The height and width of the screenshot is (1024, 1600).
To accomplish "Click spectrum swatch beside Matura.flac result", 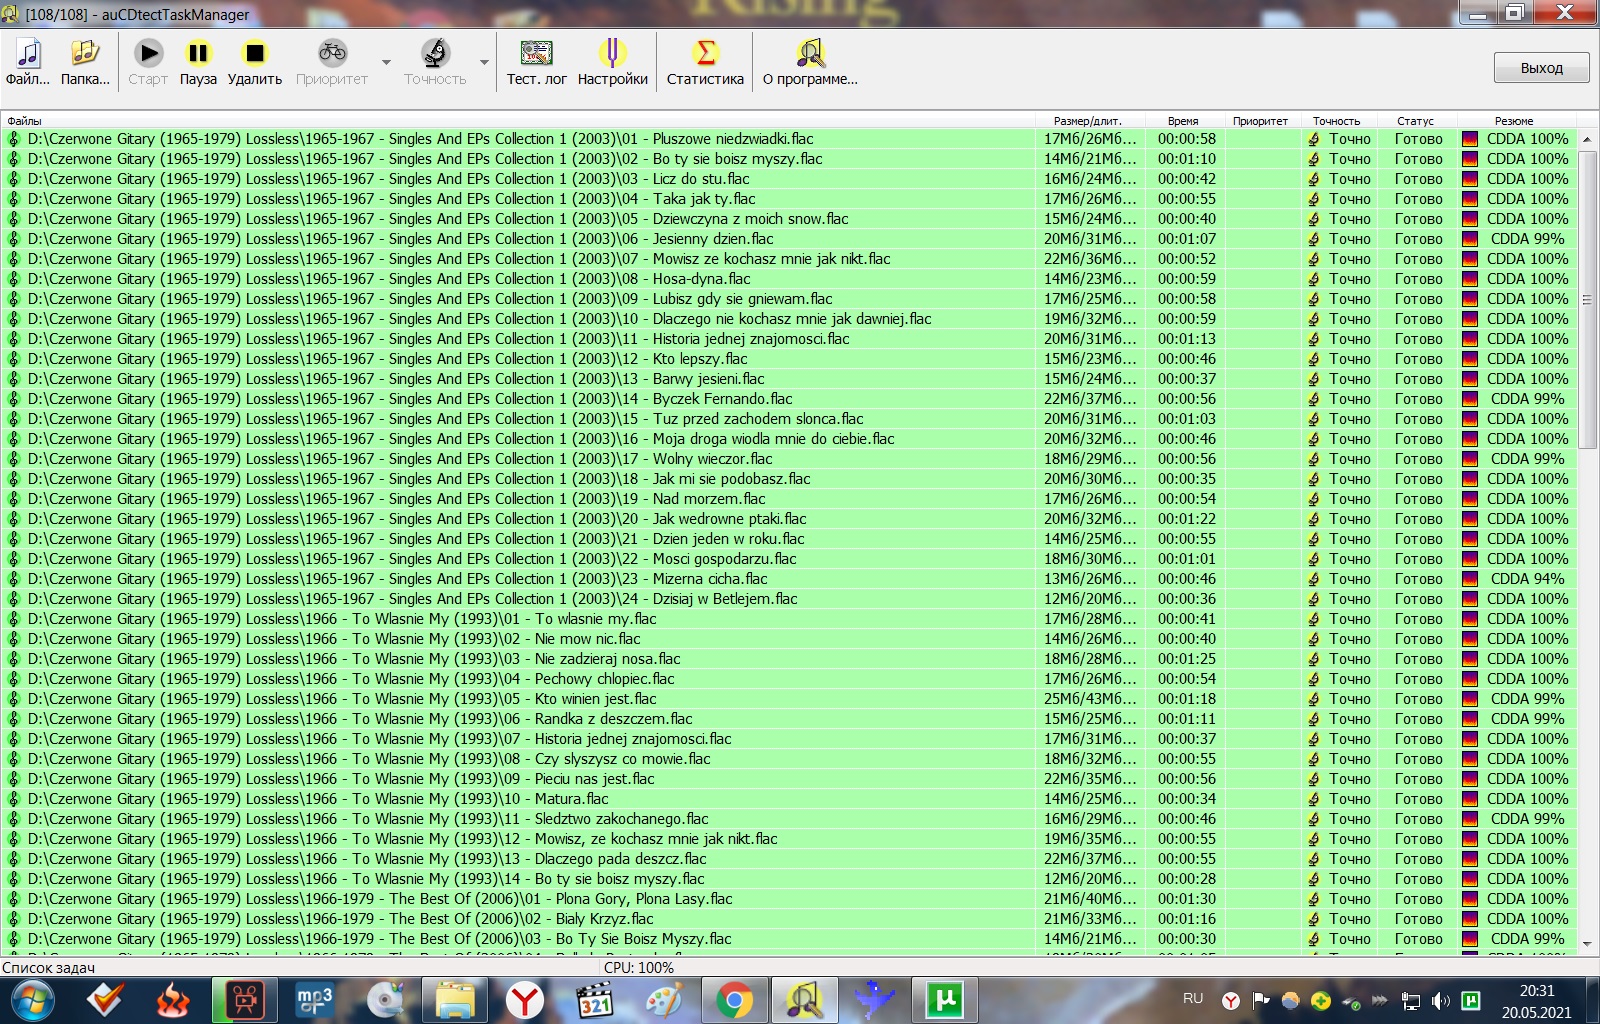I will point(1470,799).
